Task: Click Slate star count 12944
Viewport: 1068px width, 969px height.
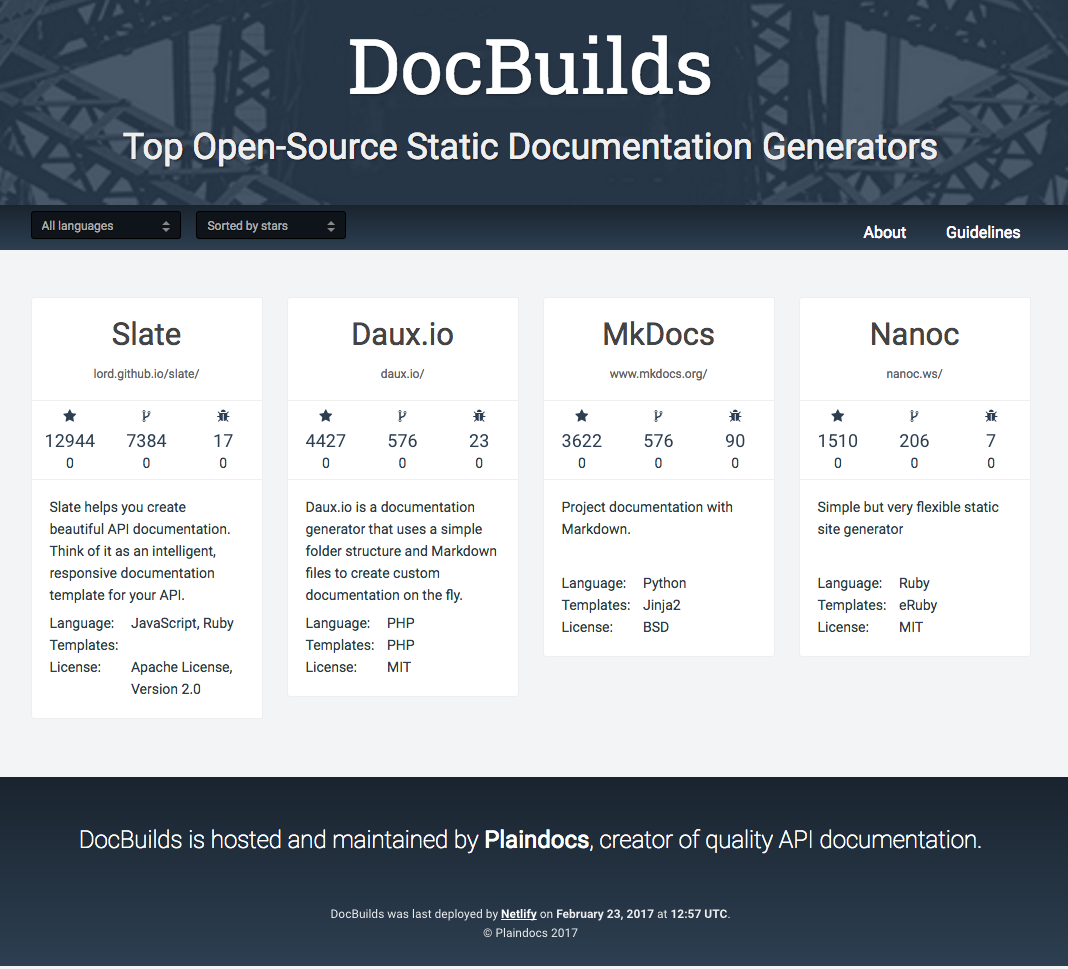Action: tap(69, 441)
